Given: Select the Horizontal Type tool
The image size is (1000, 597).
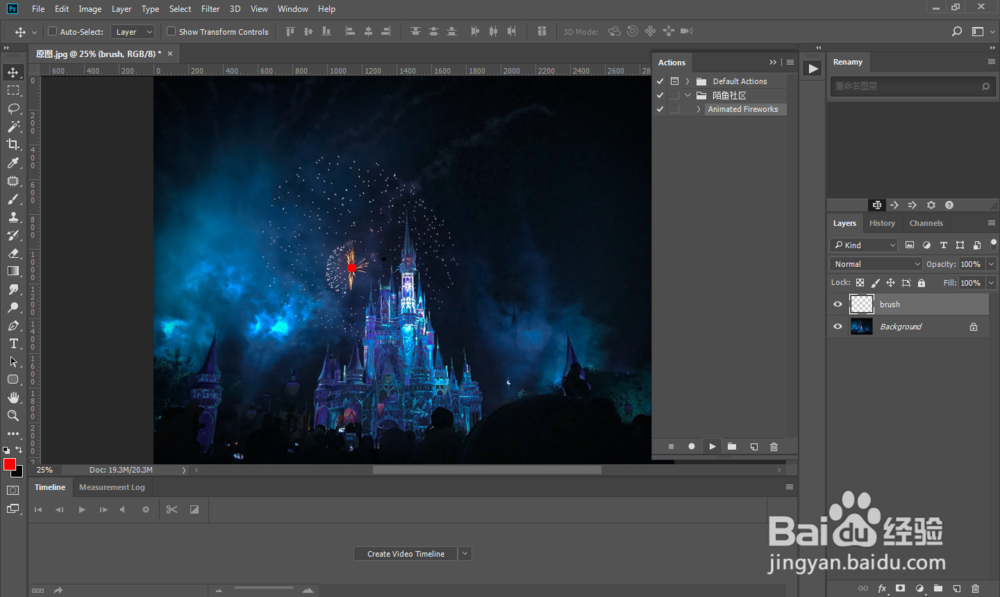Looking at the screenshot, I should coord(13,343).
